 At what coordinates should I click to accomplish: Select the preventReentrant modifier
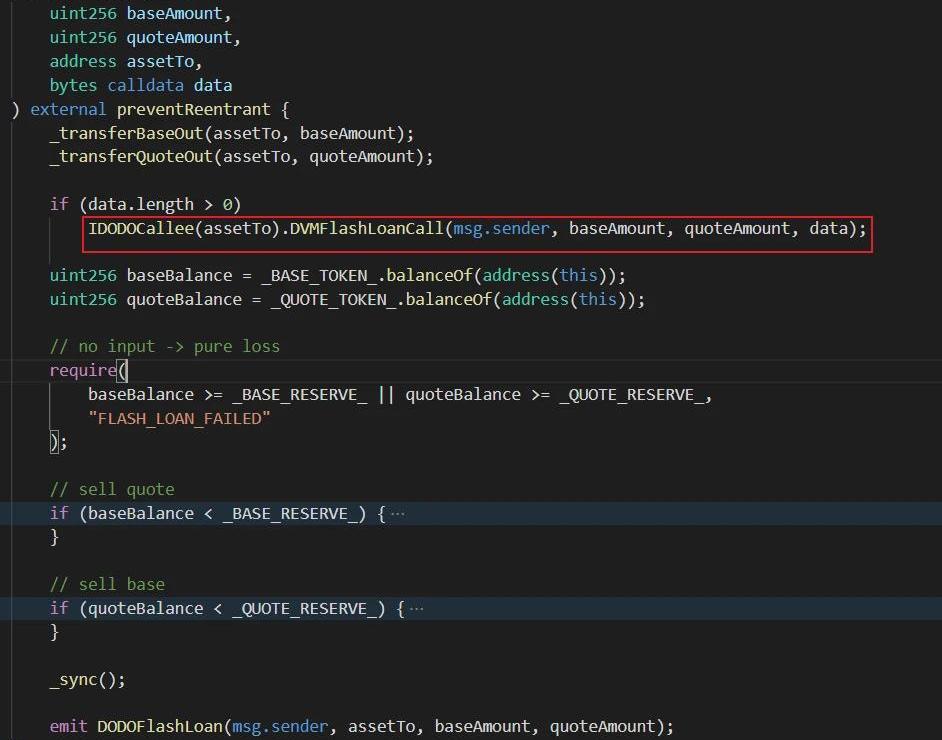pos(193,109)
